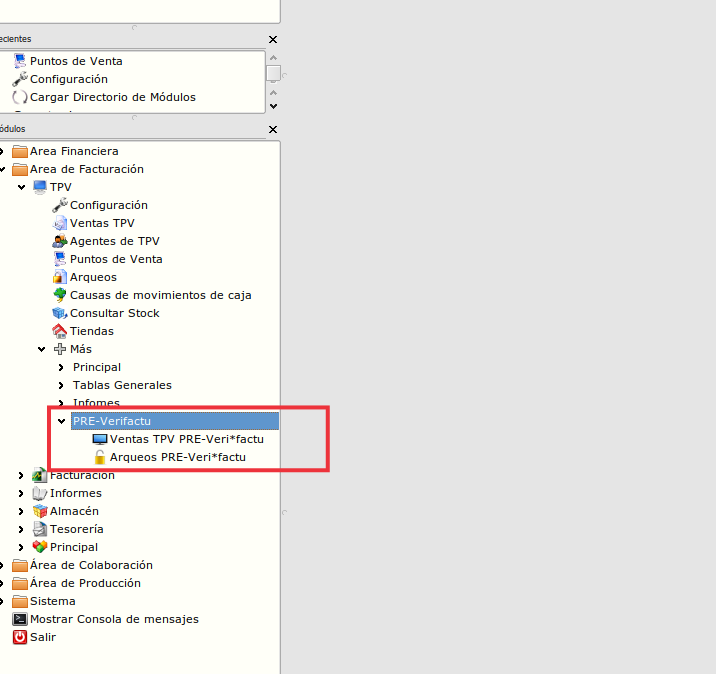Image resolution: width=716 pixels, height=674 pixels.
Task: Expand the Tesorería module node
Action: pos(22,529)
